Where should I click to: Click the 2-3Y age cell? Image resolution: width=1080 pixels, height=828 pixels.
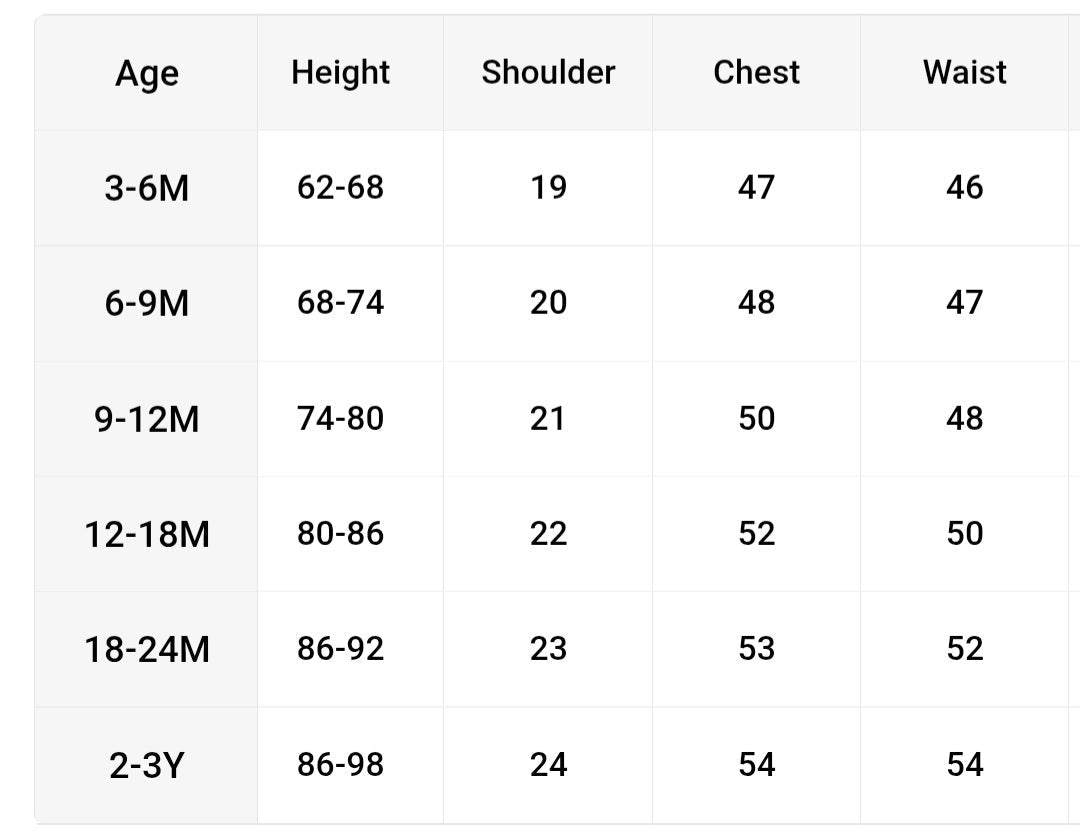click(x=147, y=765)
